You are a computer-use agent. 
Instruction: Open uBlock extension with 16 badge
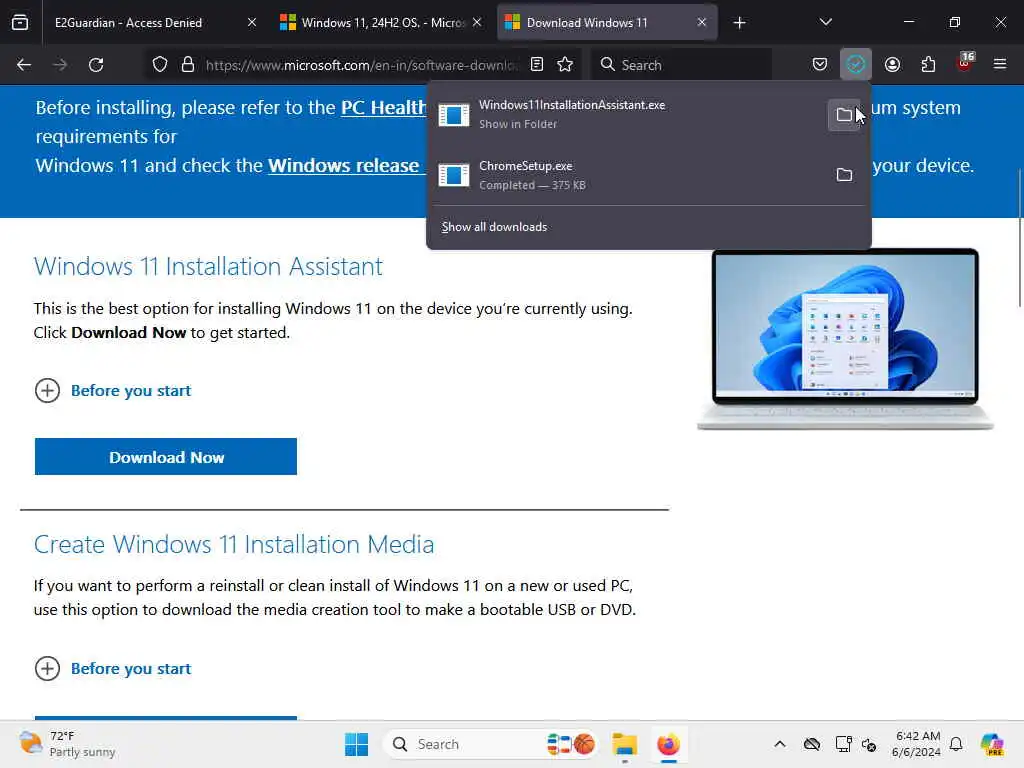(965, 63)
